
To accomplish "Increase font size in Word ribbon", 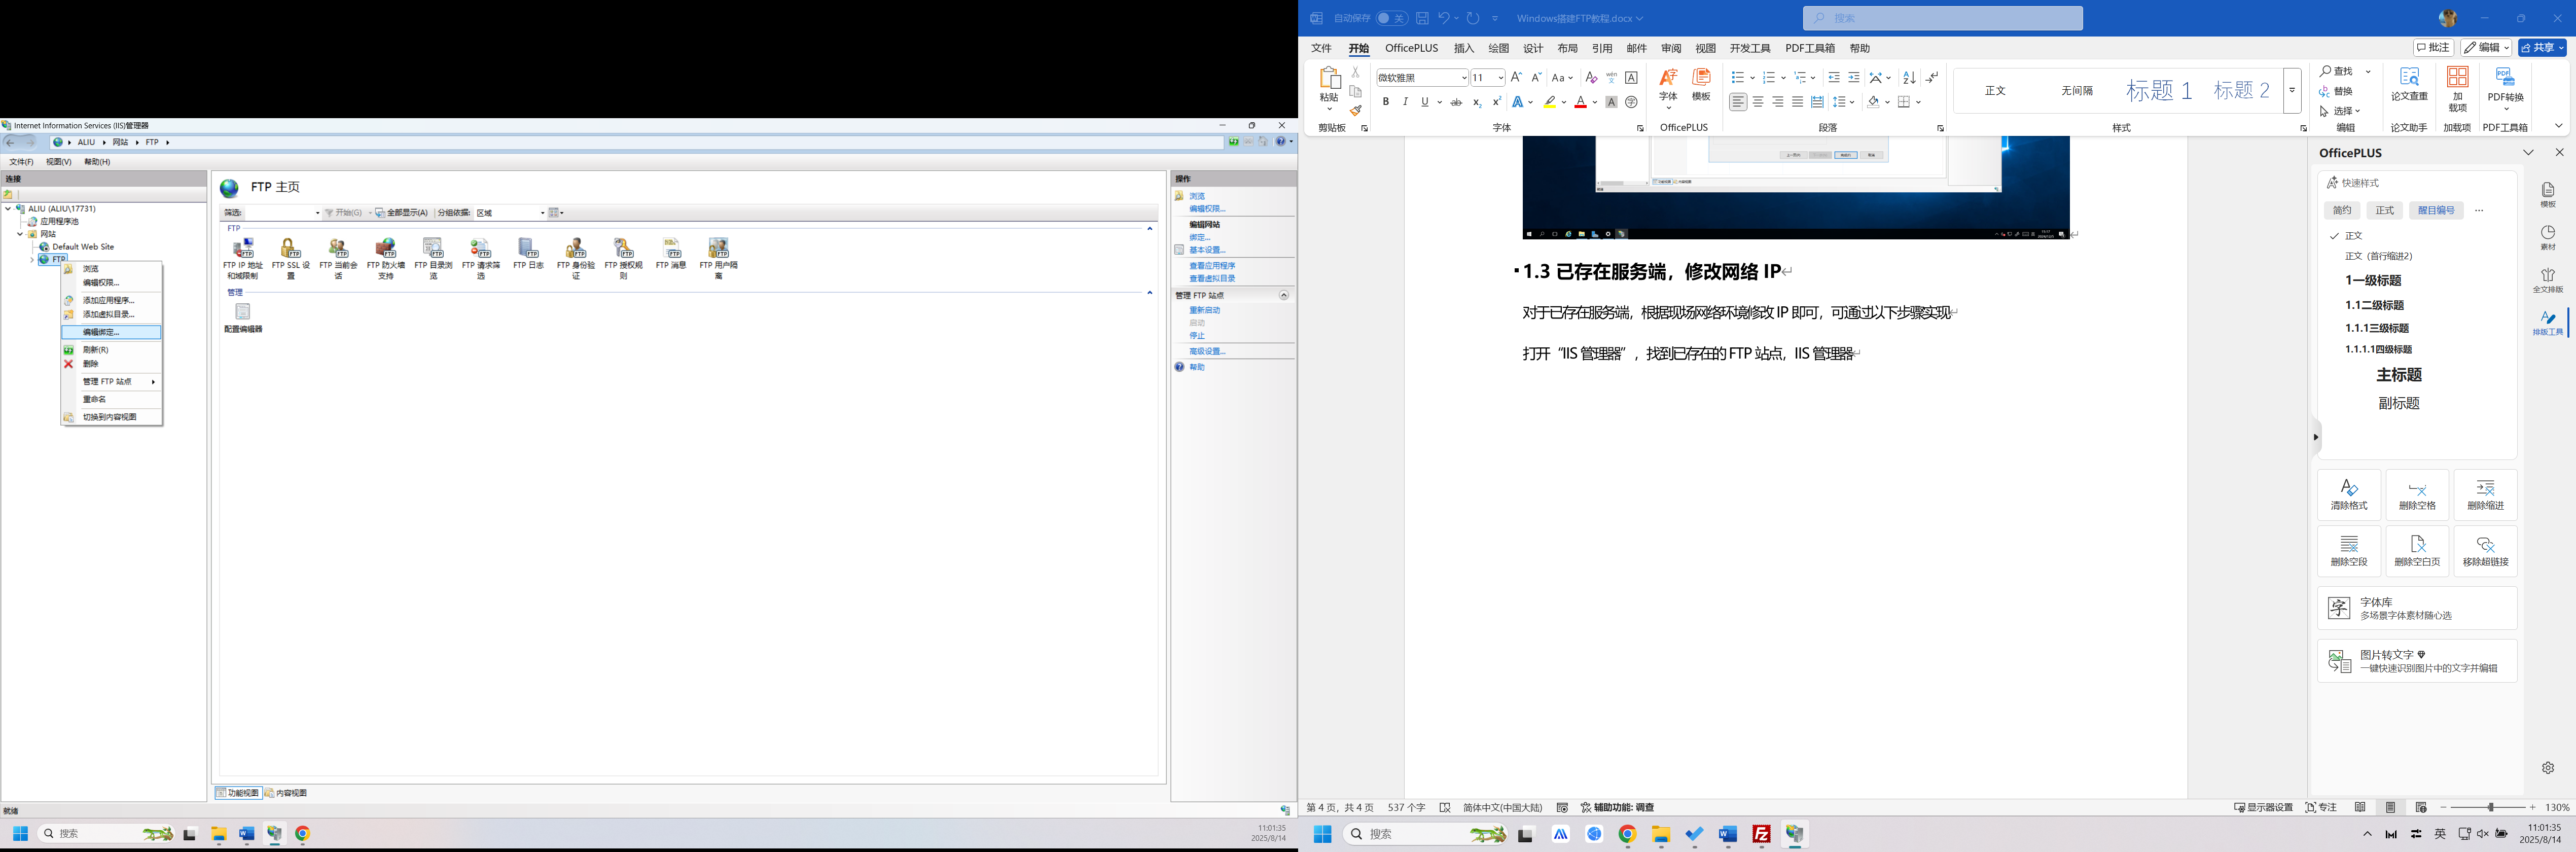I will [x=1516, y=77].
